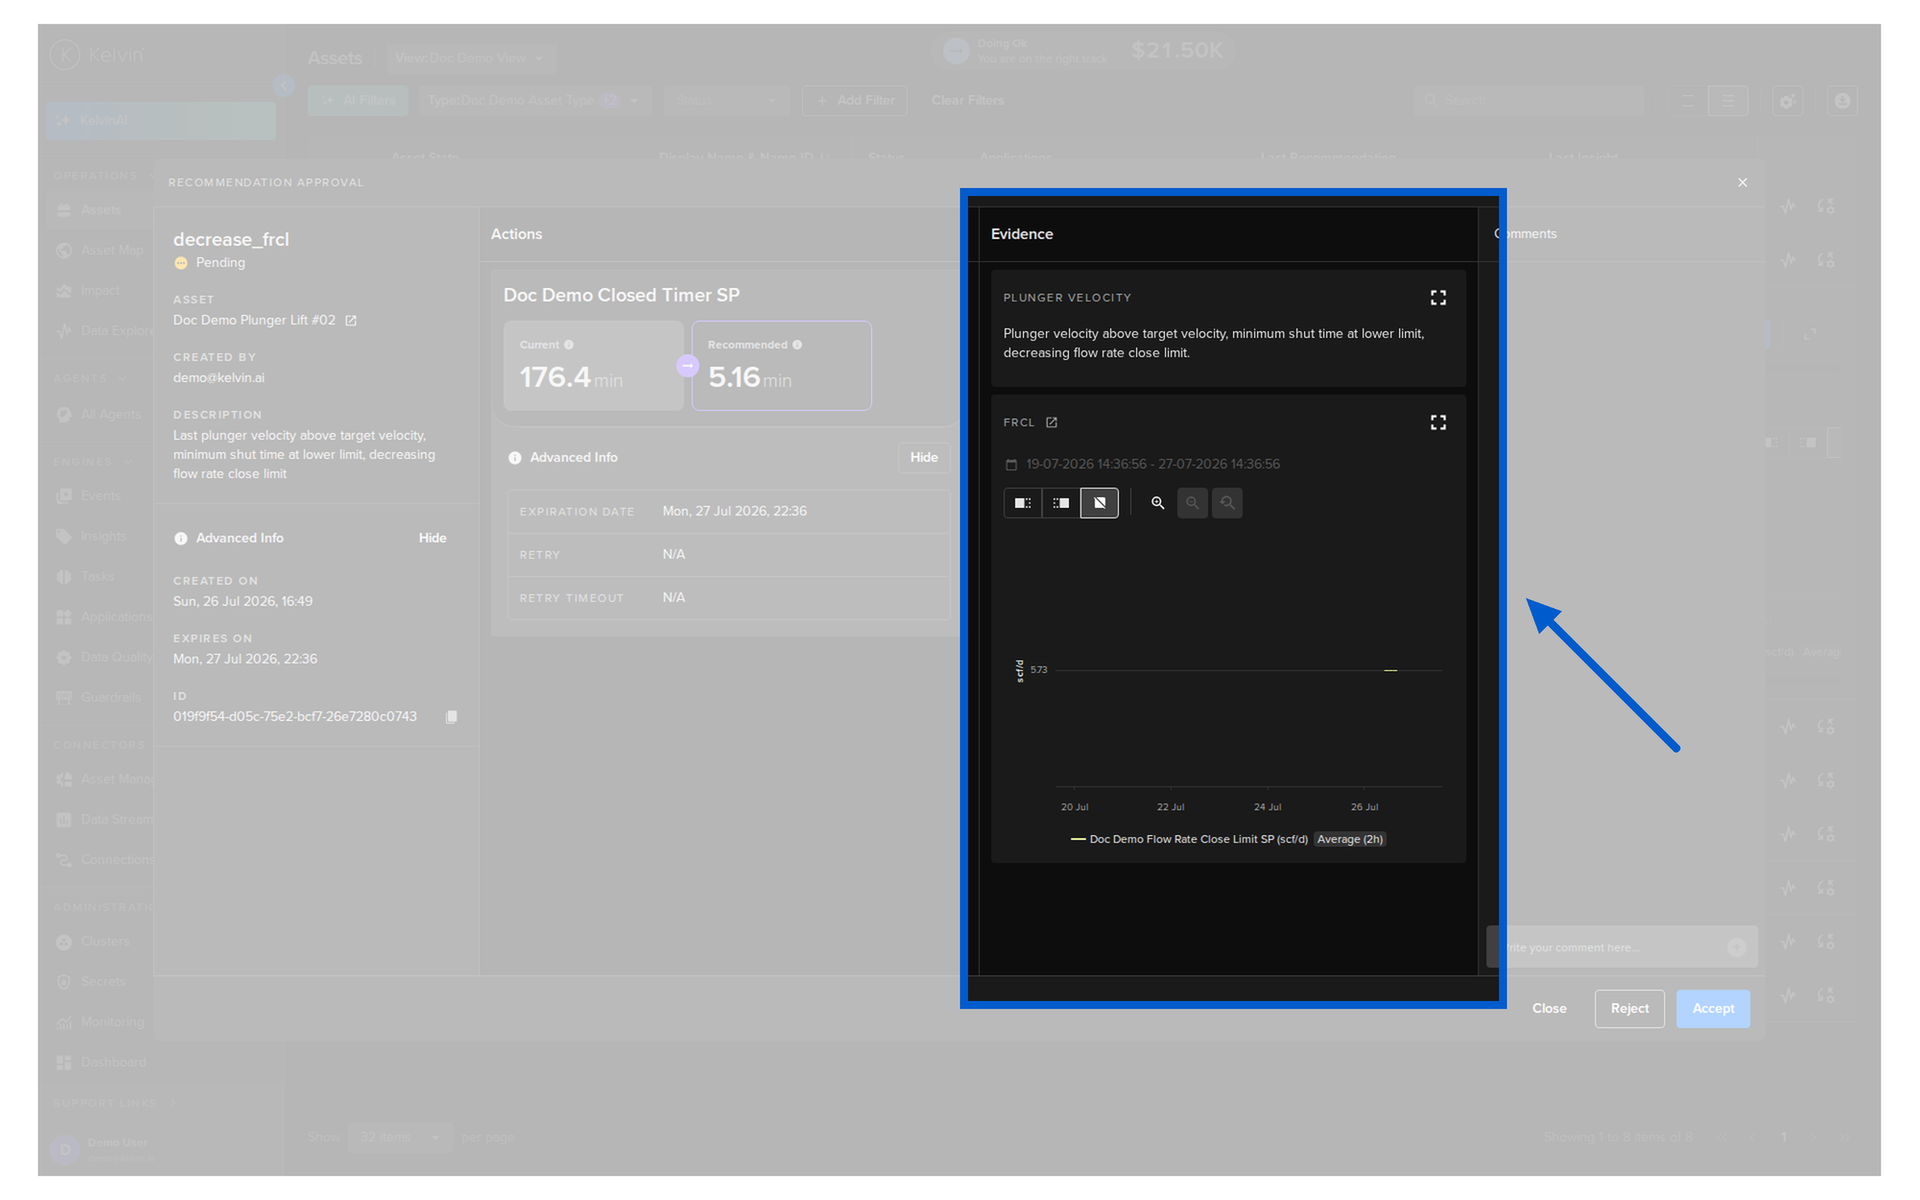Open Assets in the sidebar

click(100, 210)
